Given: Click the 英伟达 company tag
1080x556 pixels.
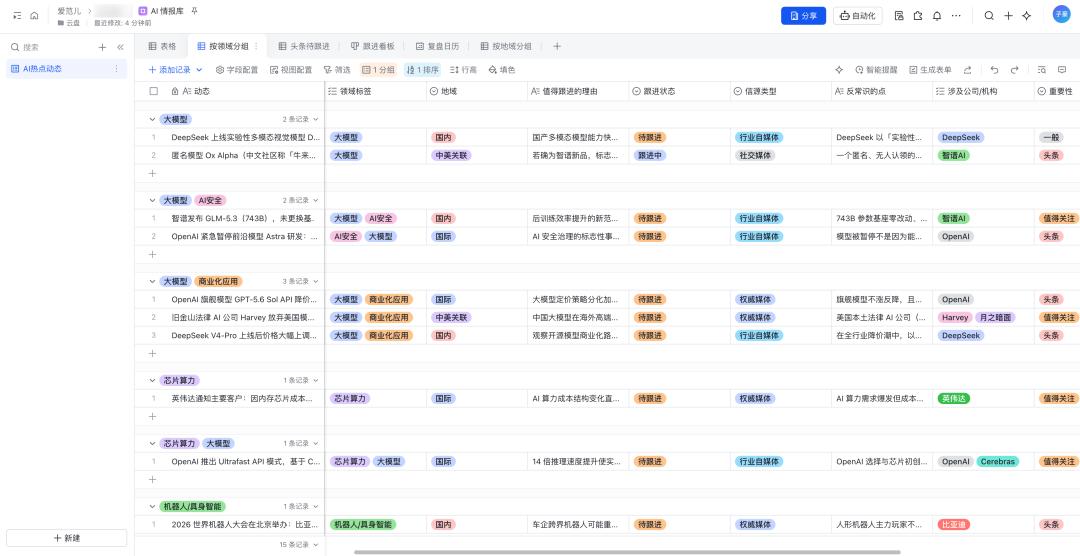Looking at the screenshot, I should [953, 398].
